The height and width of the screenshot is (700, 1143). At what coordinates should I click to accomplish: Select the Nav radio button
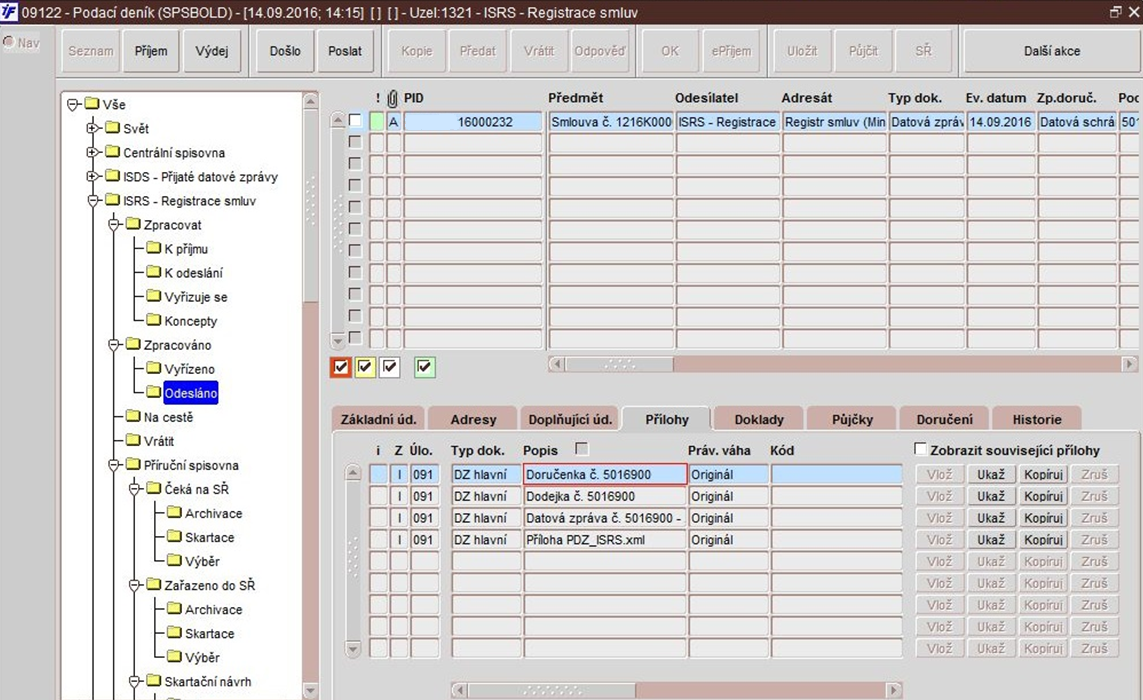pyautogui.click(x=9, y=42)
